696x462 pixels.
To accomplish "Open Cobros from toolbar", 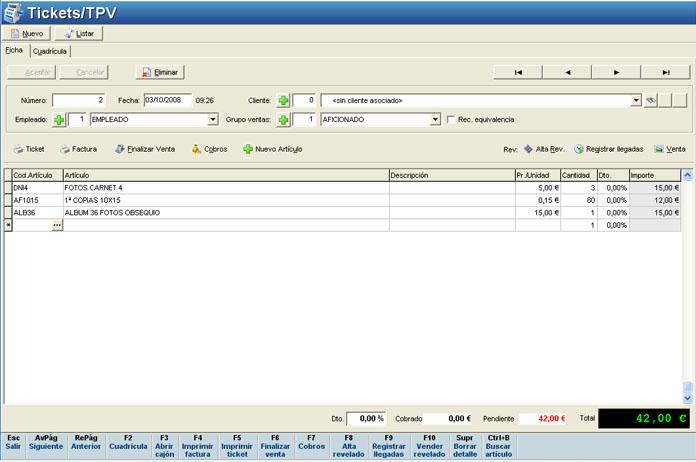I will pos(210,150).
